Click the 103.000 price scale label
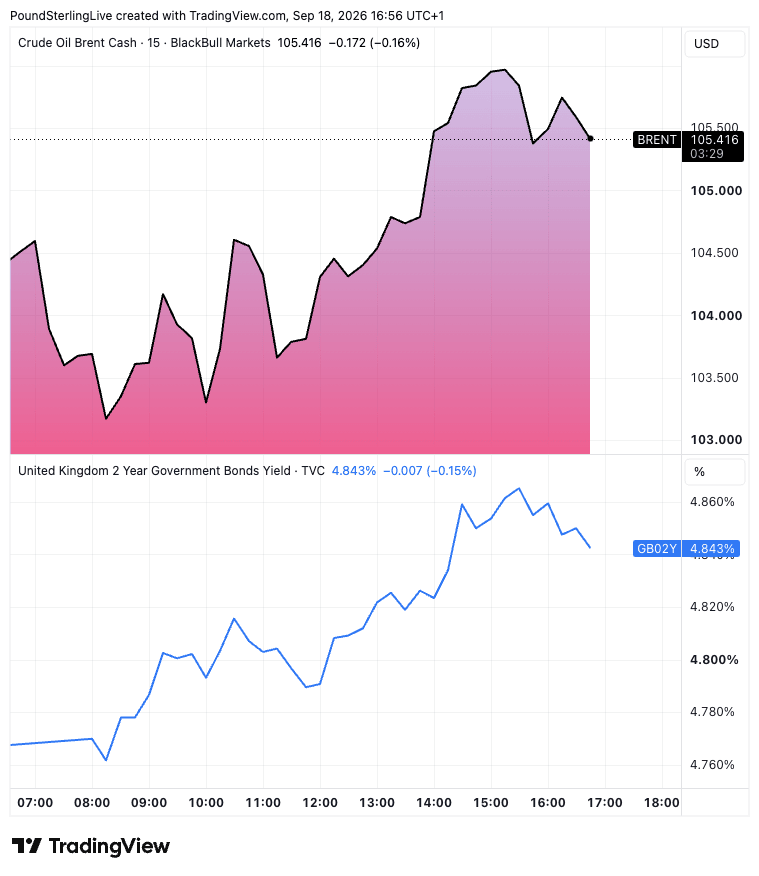 tap(717, 440)
